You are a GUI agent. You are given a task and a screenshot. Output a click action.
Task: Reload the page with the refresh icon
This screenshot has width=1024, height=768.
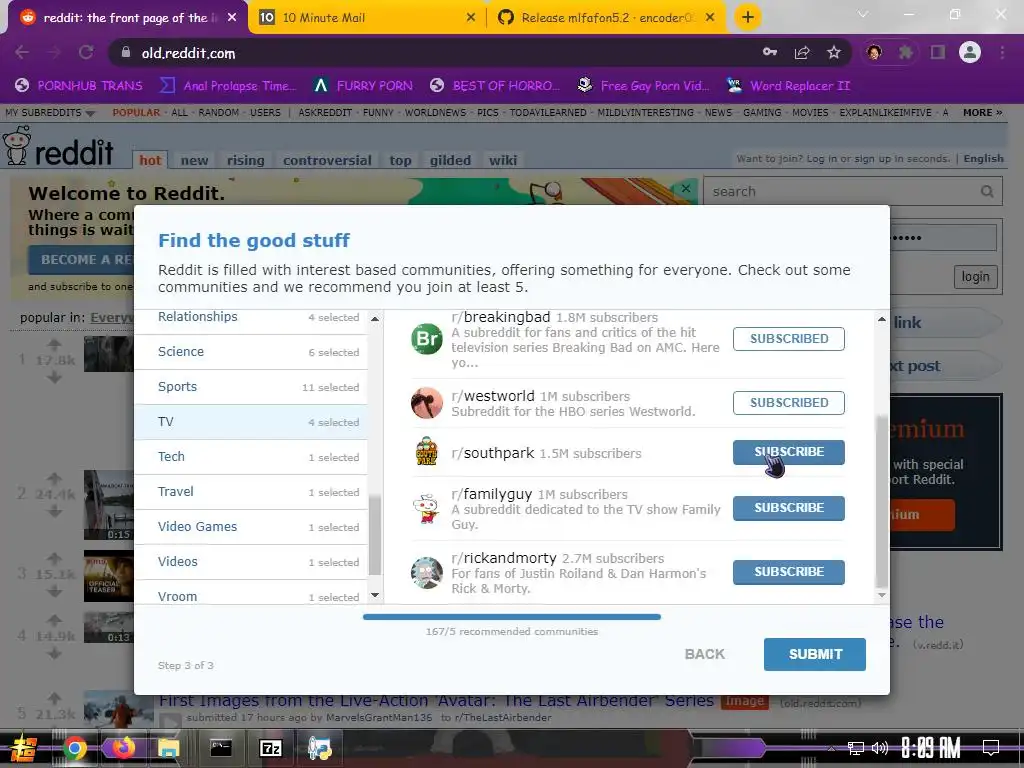(x=86, y=52)
